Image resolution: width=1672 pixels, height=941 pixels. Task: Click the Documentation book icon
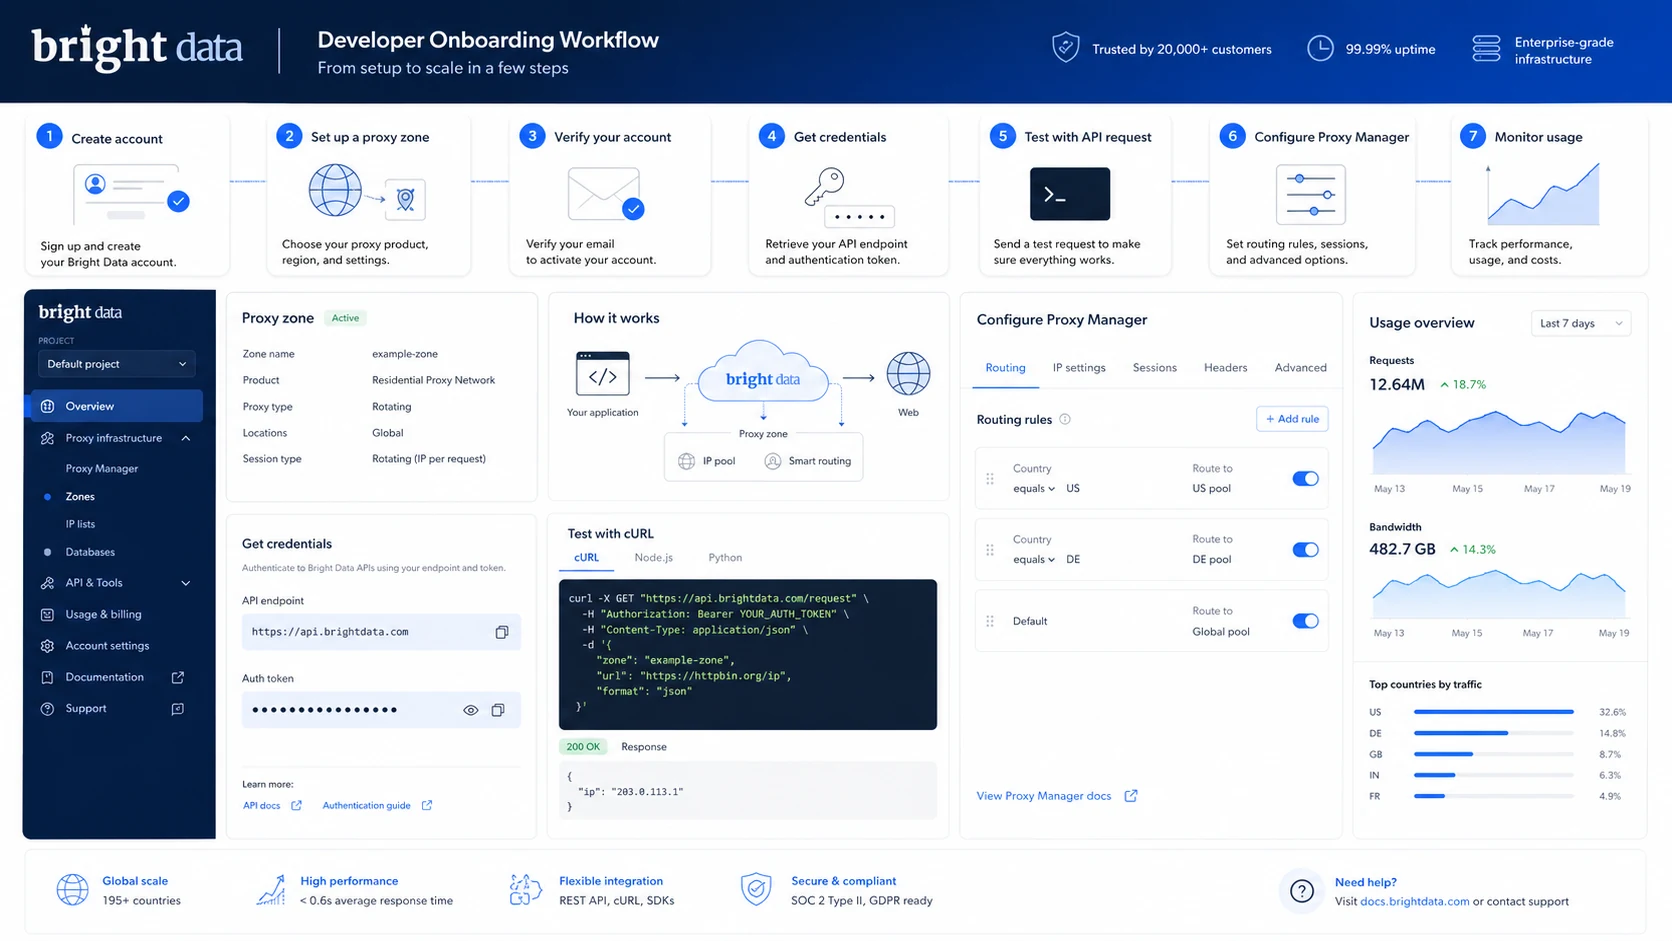click(47, 677)
